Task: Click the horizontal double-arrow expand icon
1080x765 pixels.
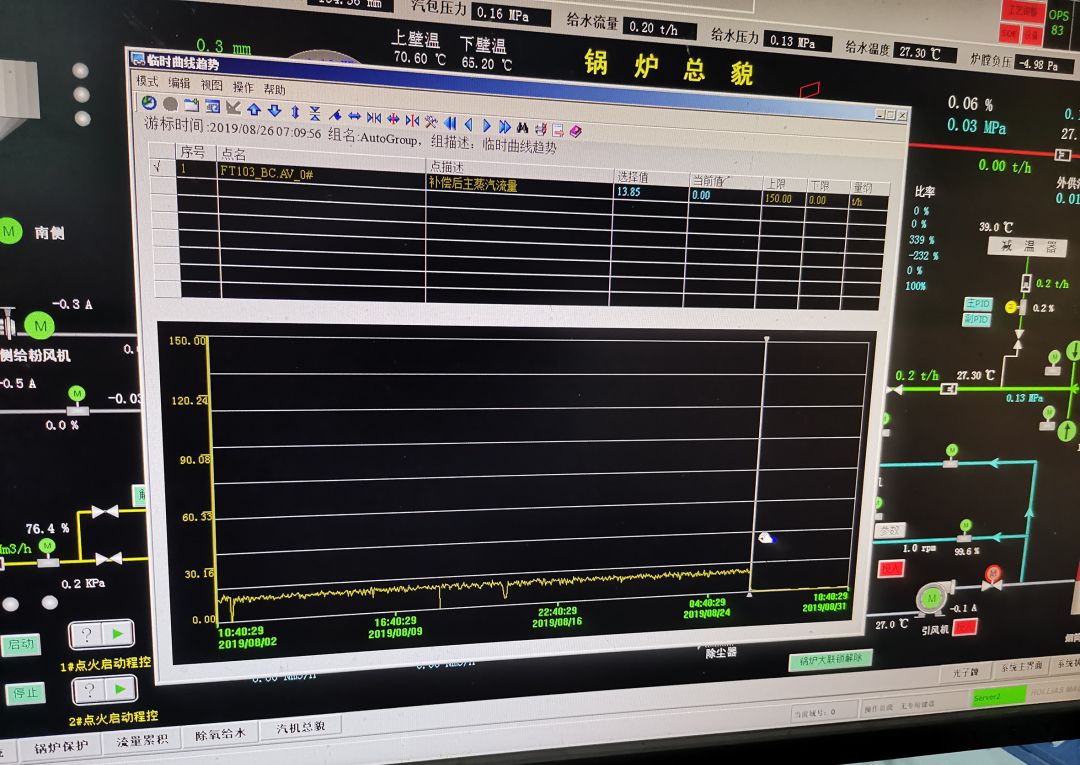Action: coord(355,116)
